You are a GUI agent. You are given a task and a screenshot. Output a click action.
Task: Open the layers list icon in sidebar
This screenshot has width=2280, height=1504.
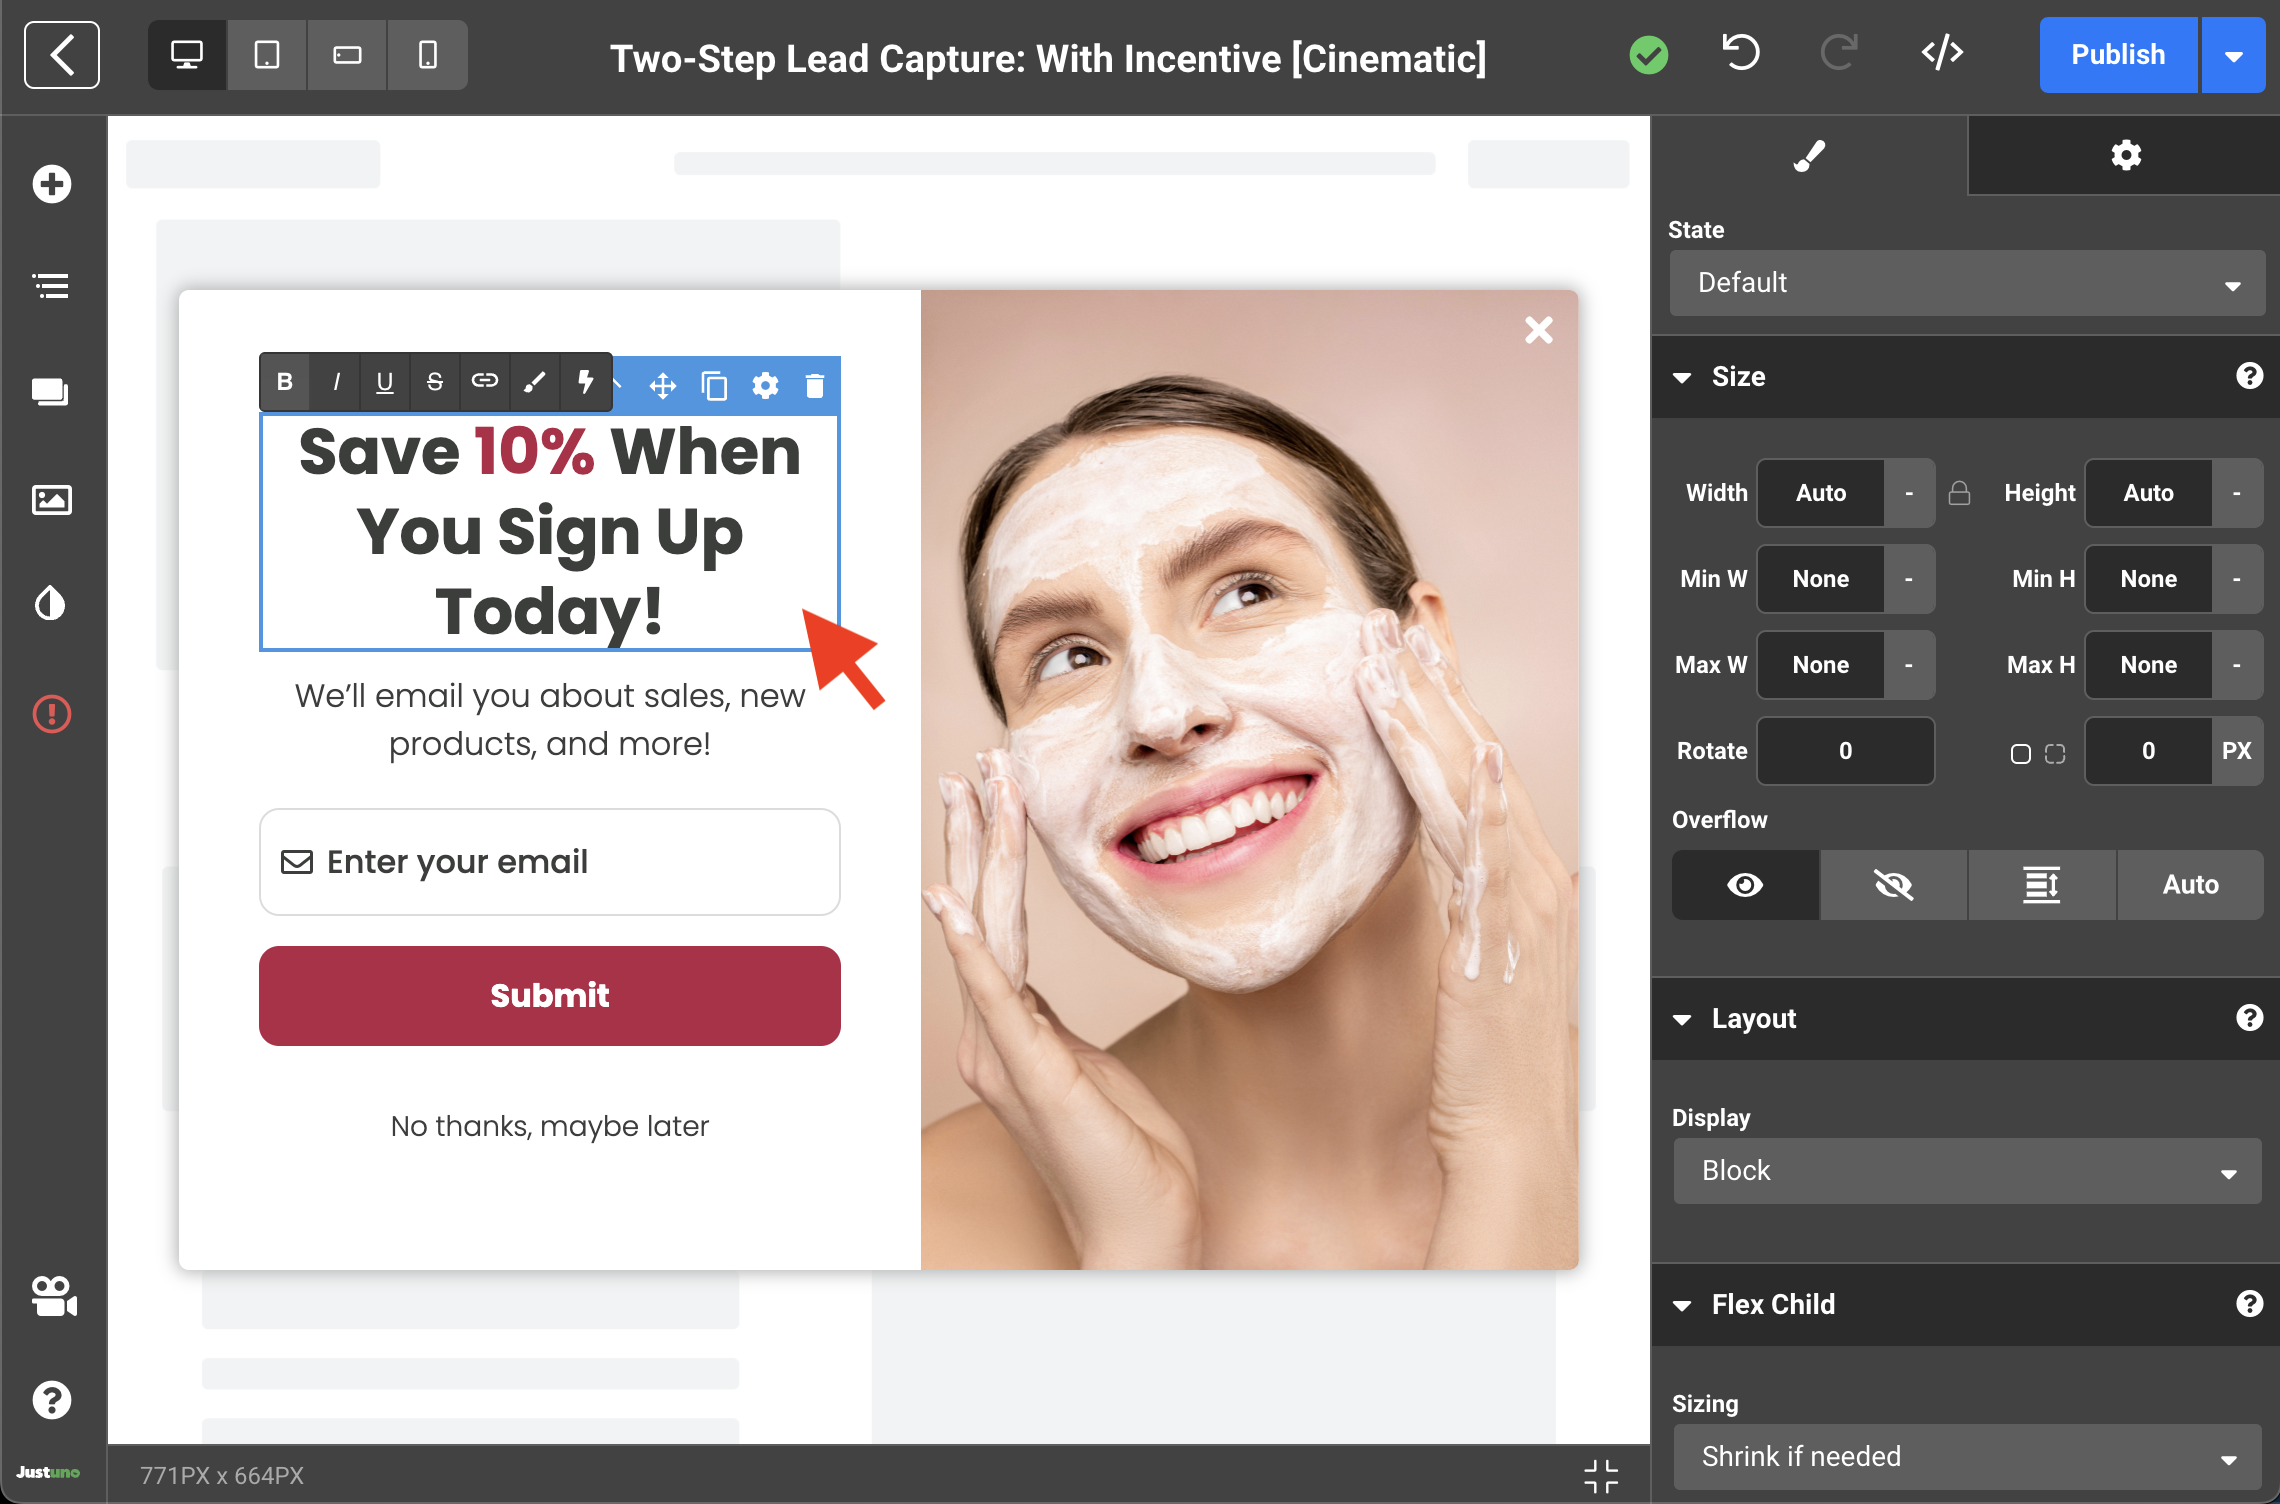tap(51, 286)
